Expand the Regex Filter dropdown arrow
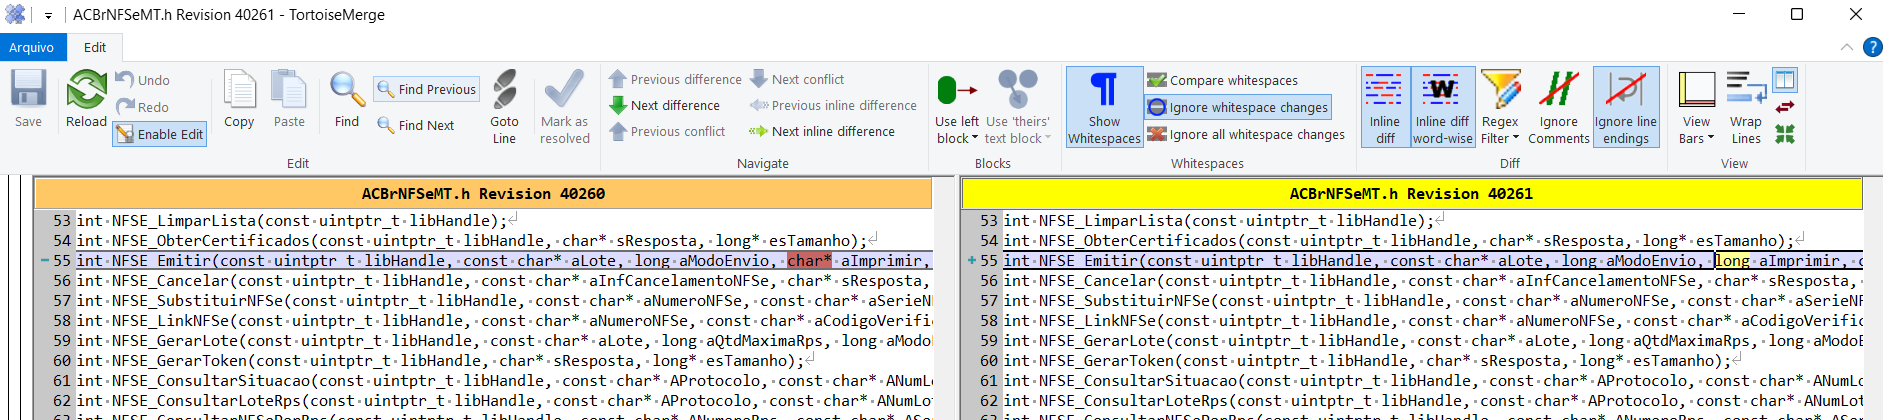Viewport: 1883px width, 420px height. coord(1516,139)
